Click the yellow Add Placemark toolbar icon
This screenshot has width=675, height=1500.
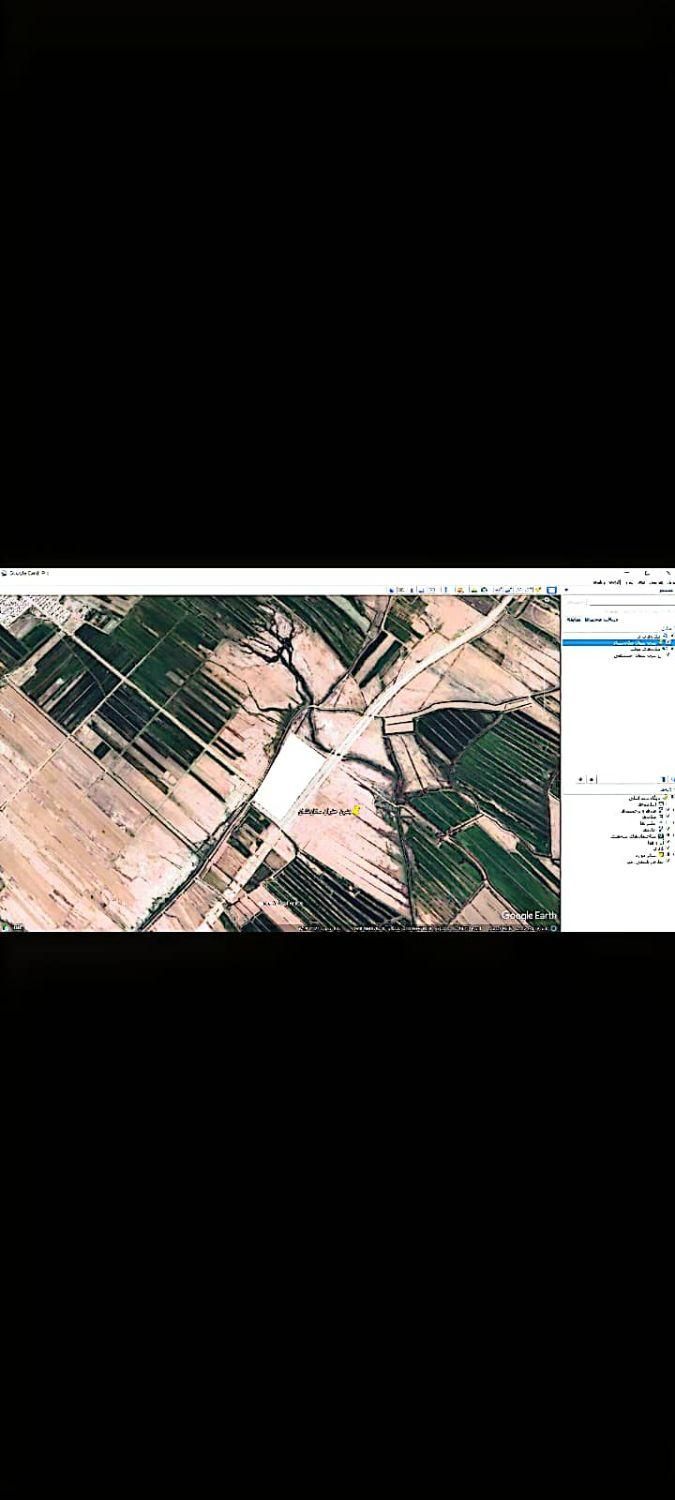(x=536, y=590)
